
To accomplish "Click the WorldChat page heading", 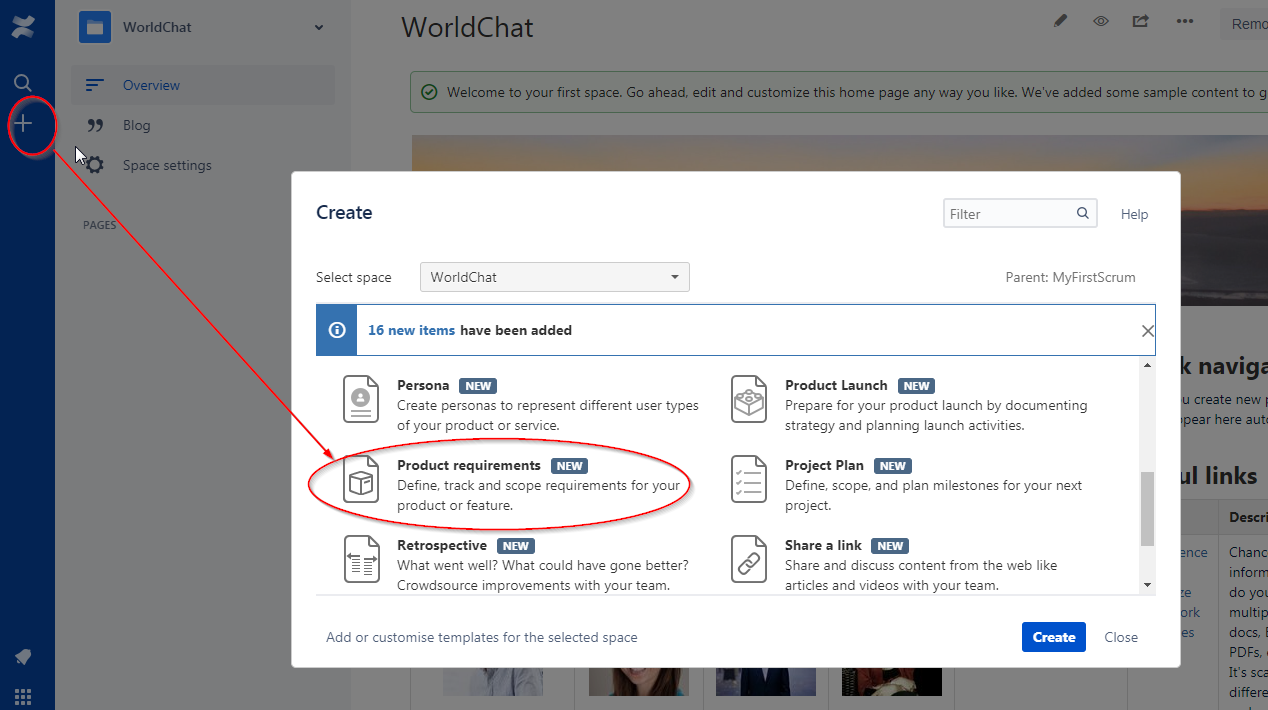I will pos(467,27).
